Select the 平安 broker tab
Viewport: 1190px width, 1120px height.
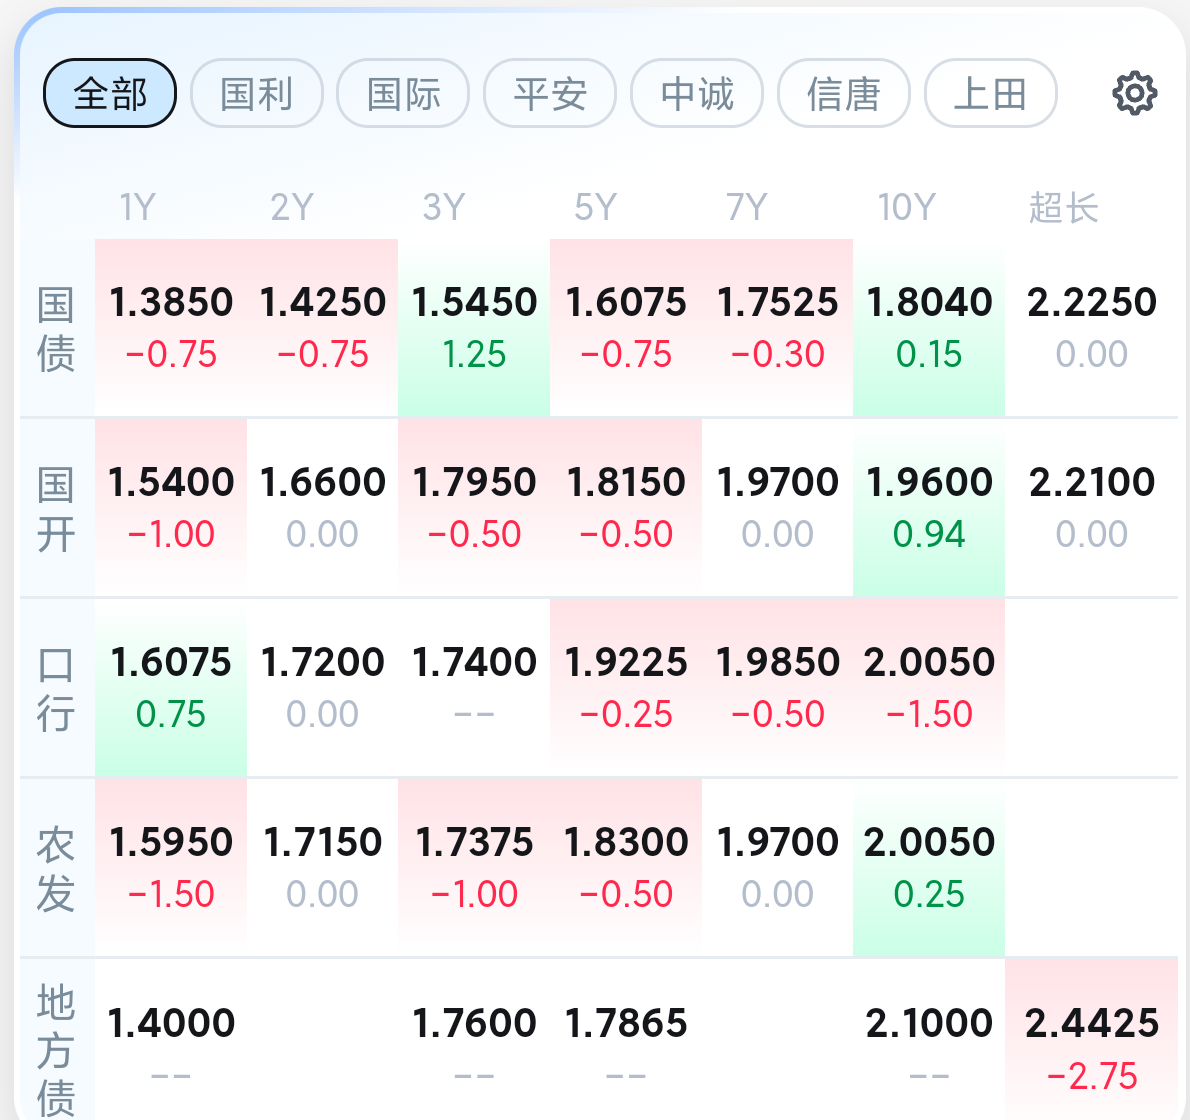coord(550,94)
